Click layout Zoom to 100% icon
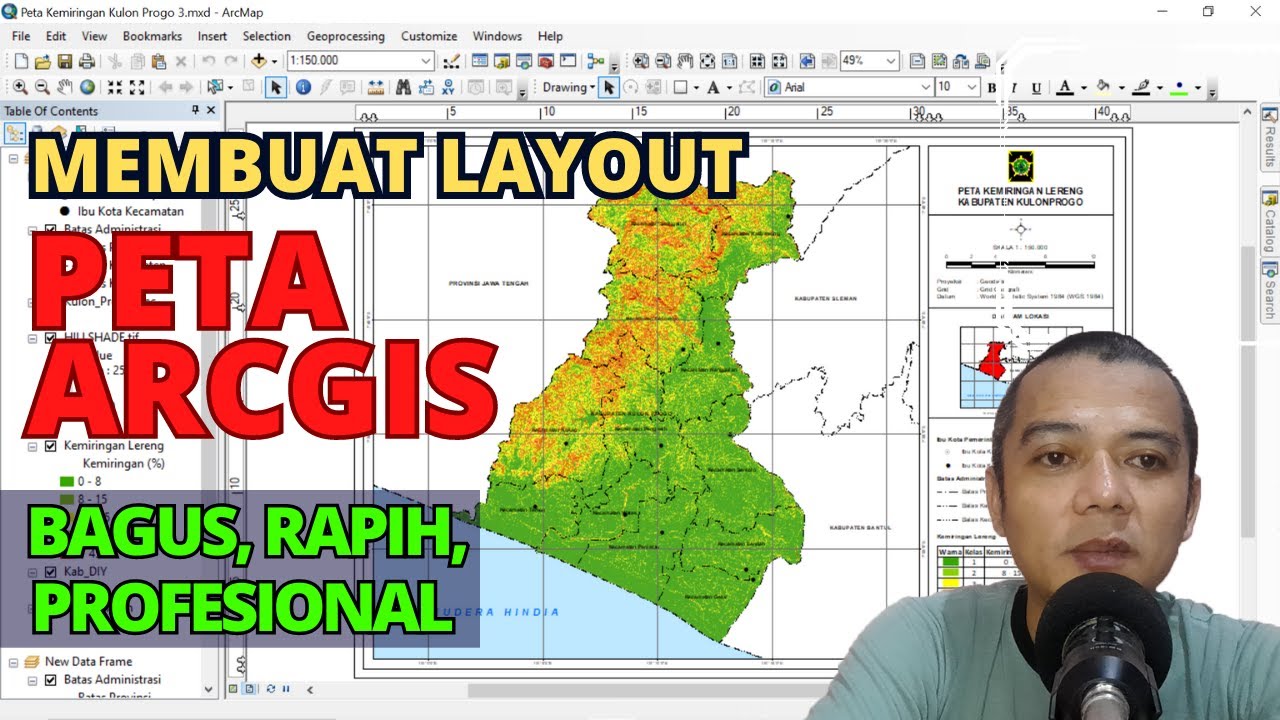This screenshot has height=720, width=1280. (x=729, y=61)
